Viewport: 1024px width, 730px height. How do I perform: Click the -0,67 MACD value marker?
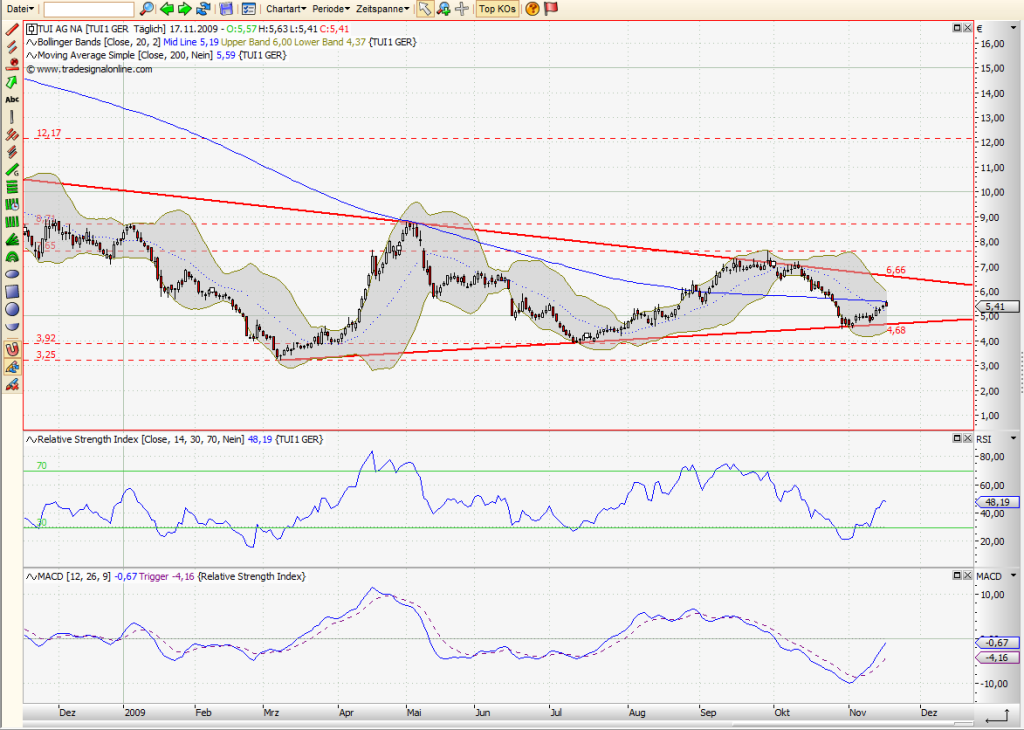[x=997, y=643]
